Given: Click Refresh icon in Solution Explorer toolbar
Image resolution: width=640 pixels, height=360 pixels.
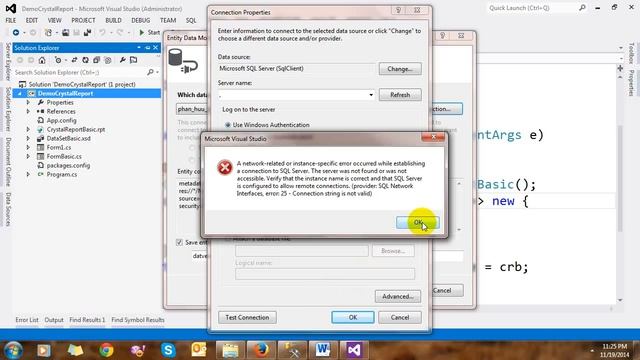Looking at the screenshot, I should point(85,60).
